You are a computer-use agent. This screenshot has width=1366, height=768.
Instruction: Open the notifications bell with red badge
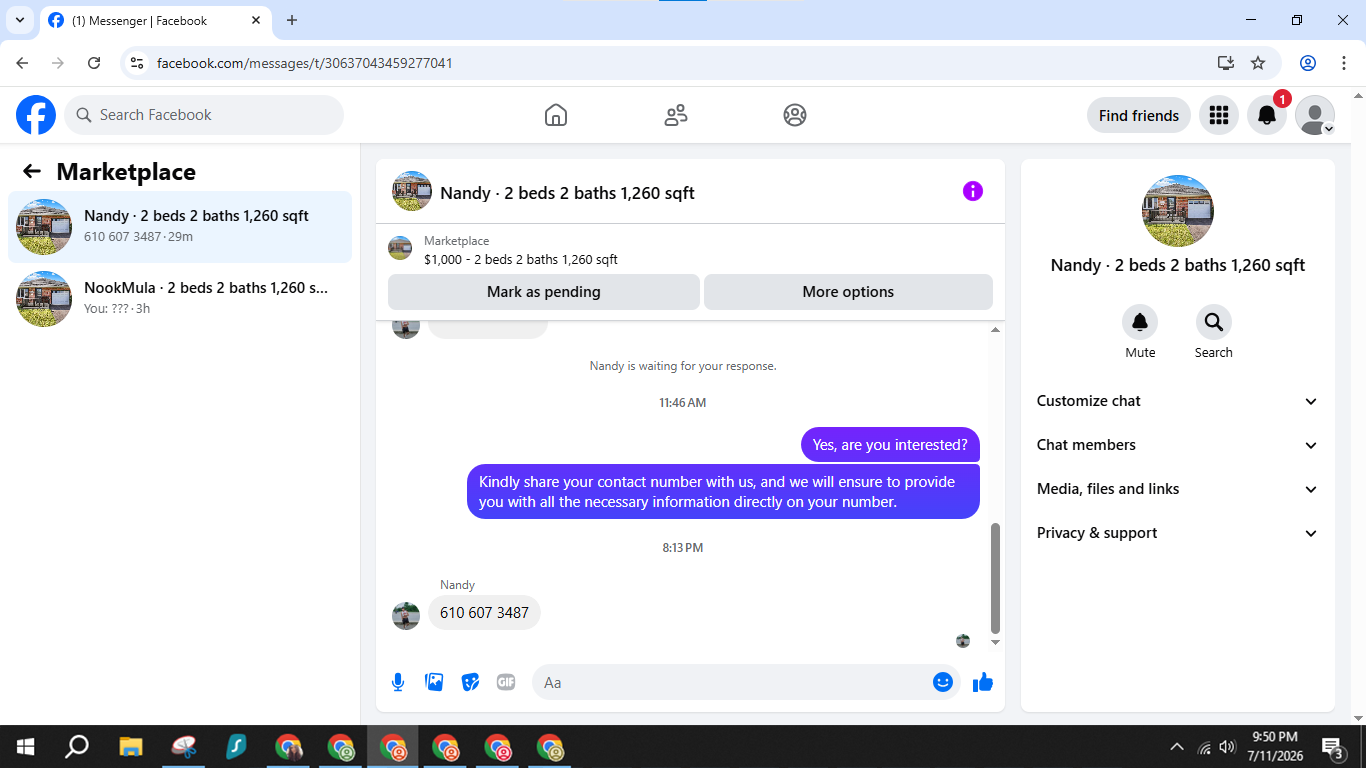click(x=1267, y=115)
